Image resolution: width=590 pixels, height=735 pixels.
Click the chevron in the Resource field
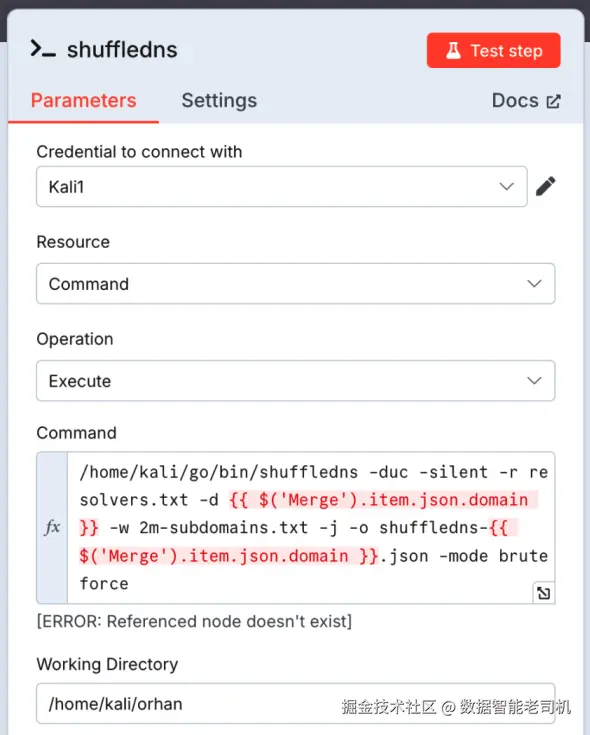[534, 284]
